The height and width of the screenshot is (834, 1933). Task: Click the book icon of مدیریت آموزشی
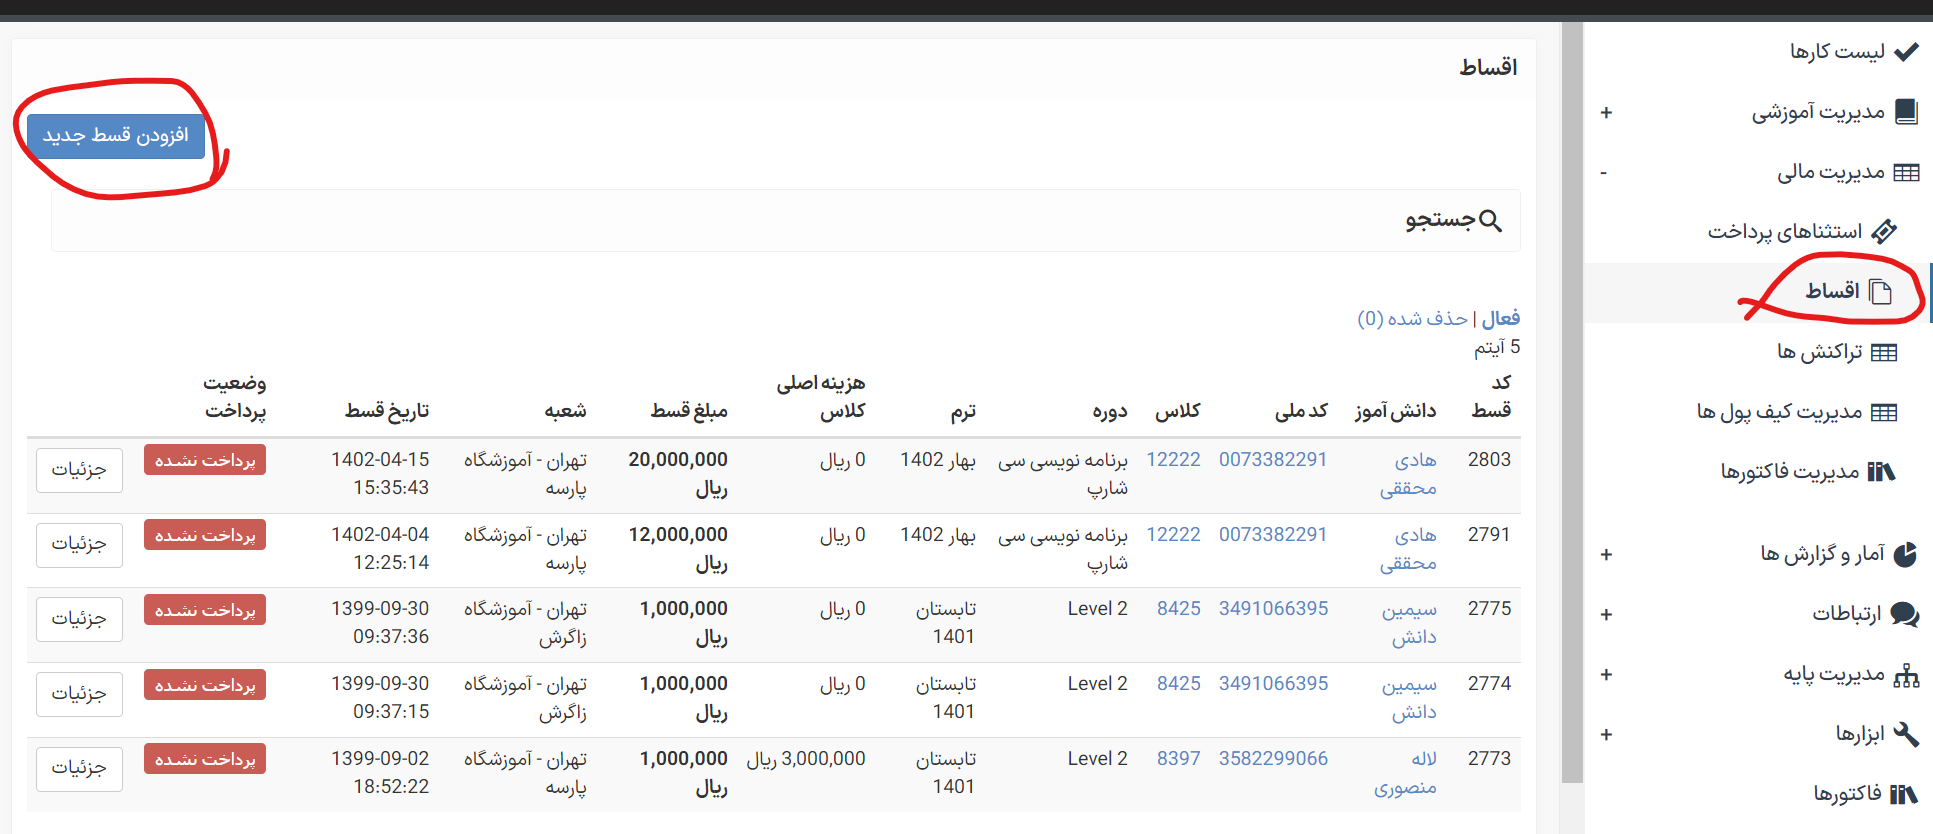[x=1907, y=112]
